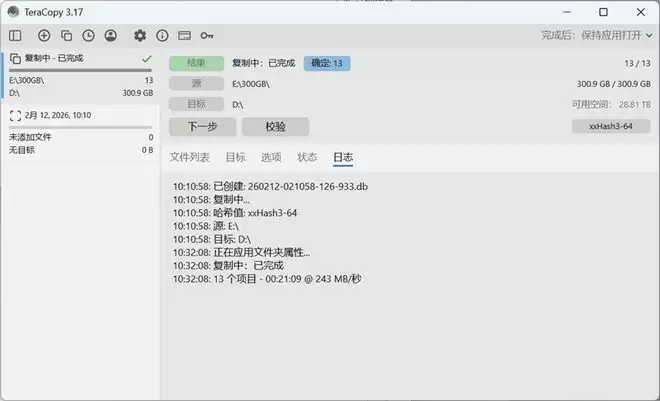Click the info circle icon
Screen dimensions: 660x401
click(162, 36)
